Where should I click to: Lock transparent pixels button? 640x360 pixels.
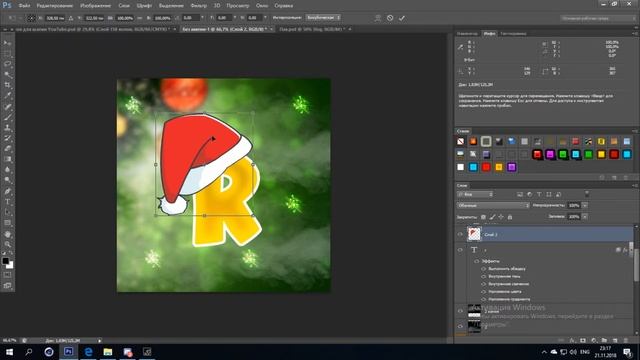click(483, 217)
